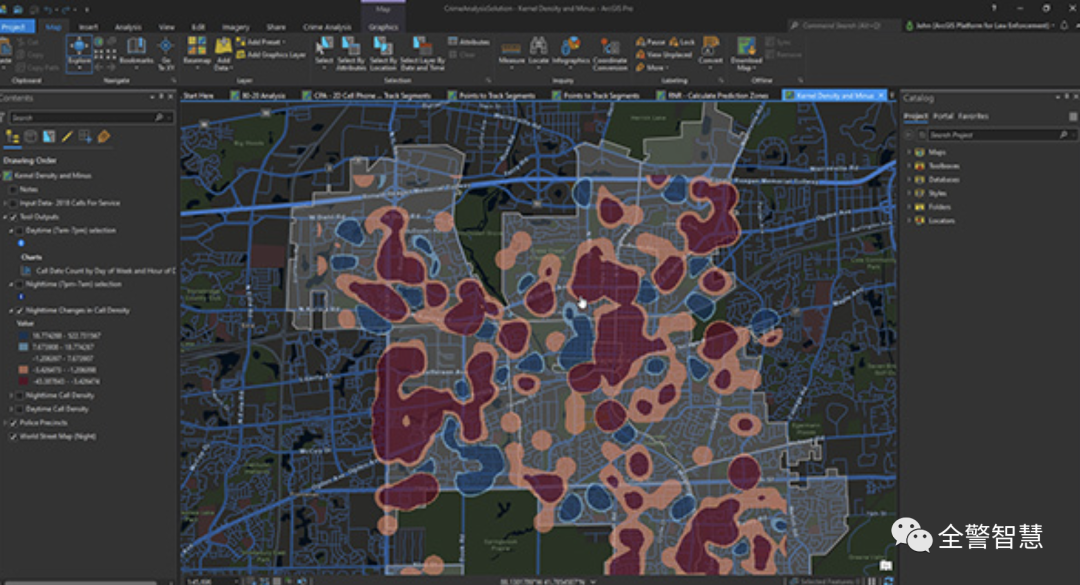Expand the Toolboxes node in Catalog
1080x585 pixels.
(x=909, y=166)
